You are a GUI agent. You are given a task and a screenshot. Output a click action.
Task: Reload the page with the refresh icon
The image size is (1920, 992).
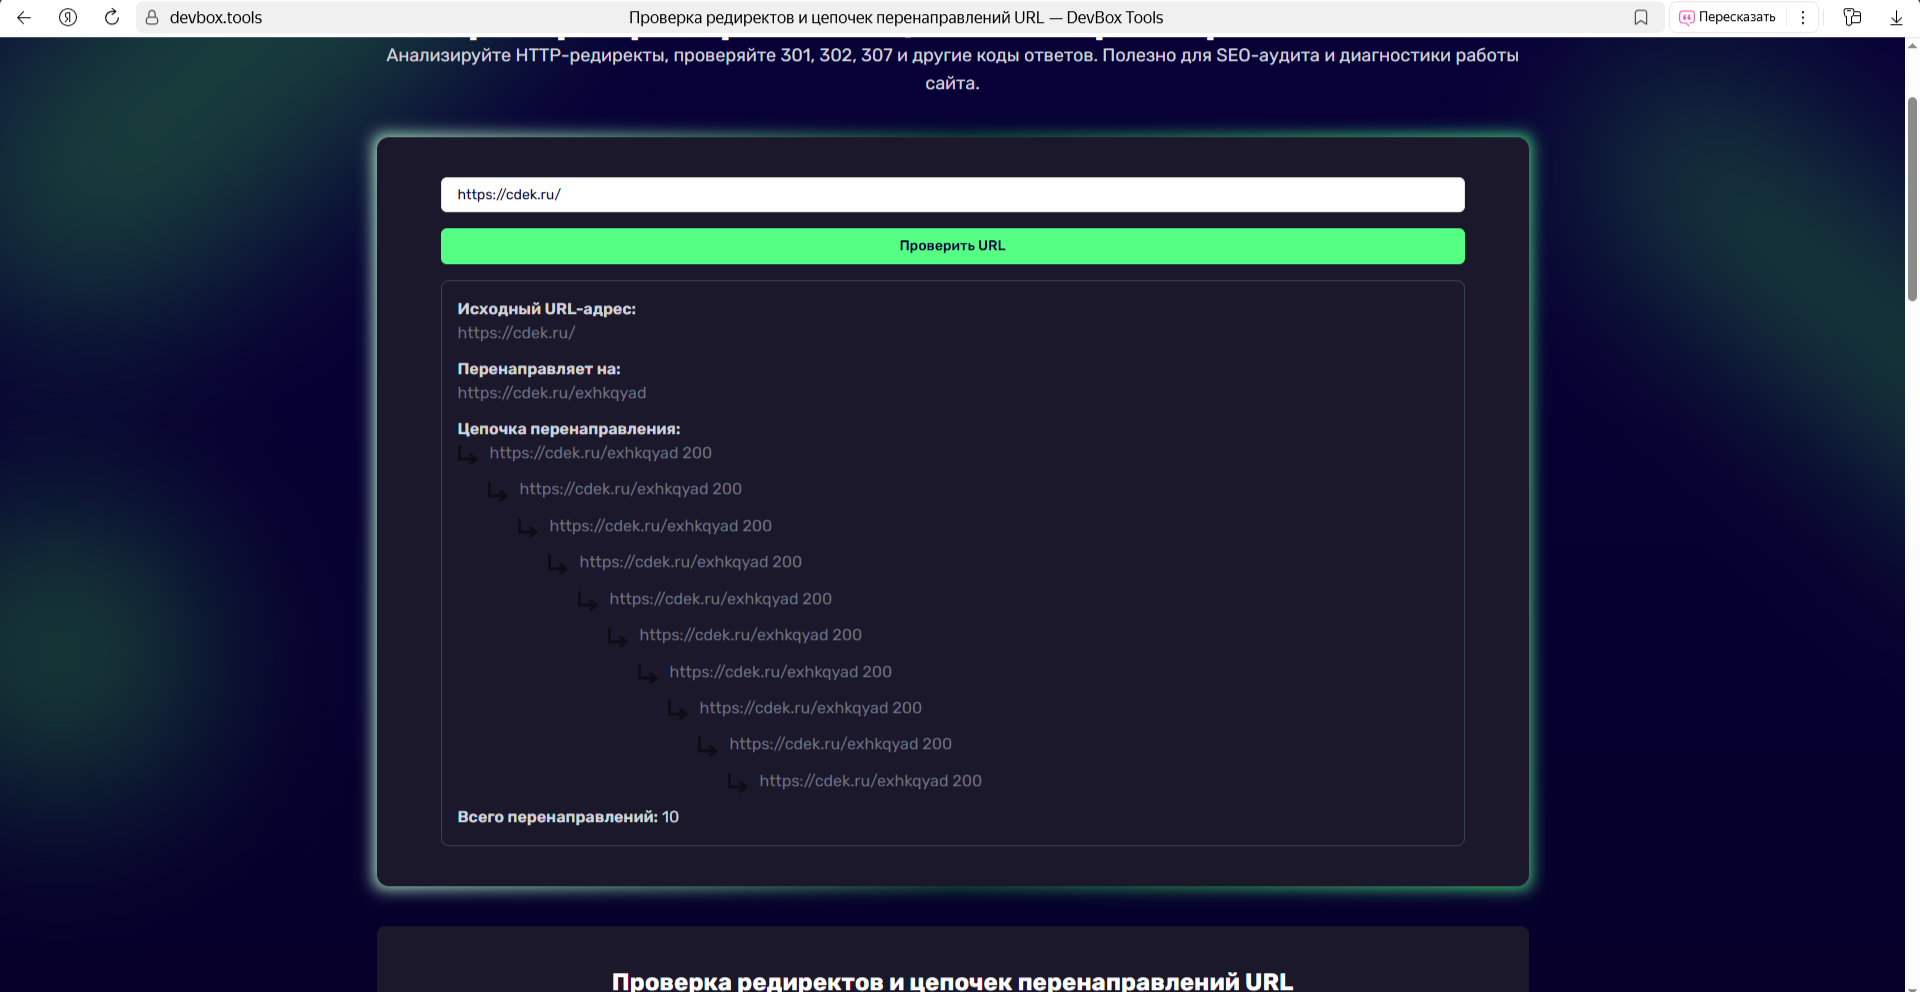point(112,17)
